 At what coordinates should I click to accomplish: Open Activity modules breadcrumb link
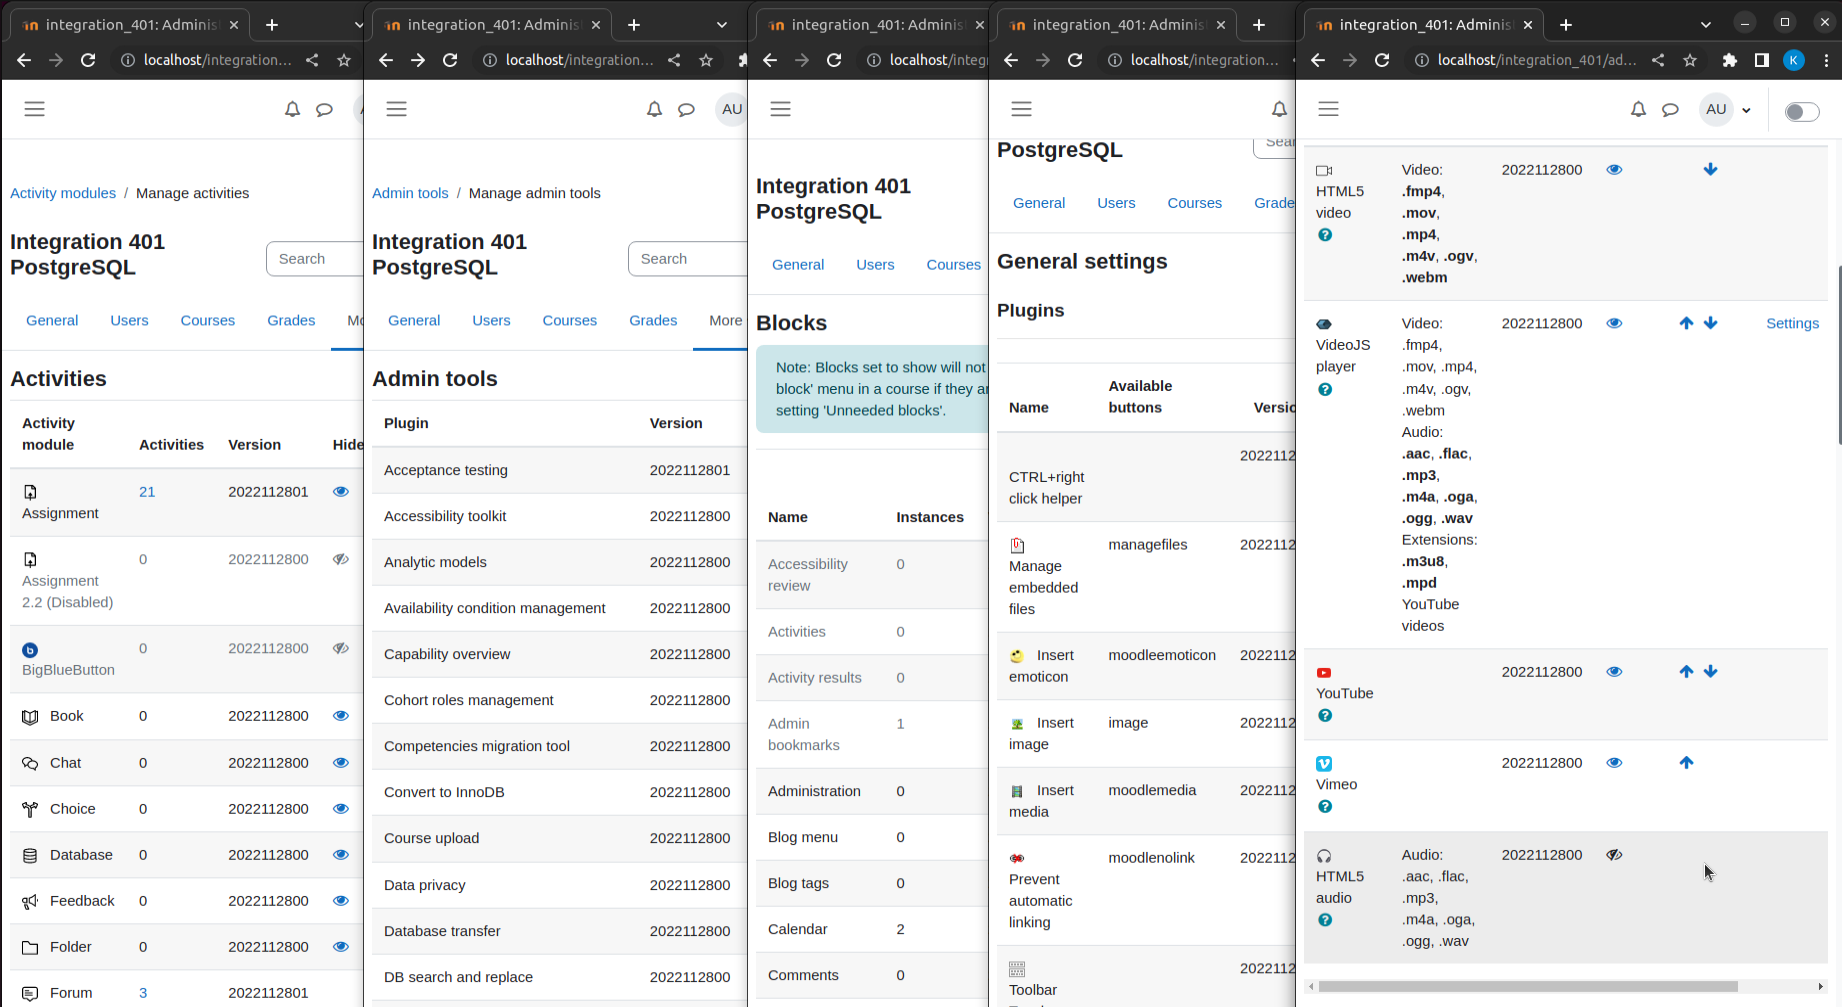point(63,193)
